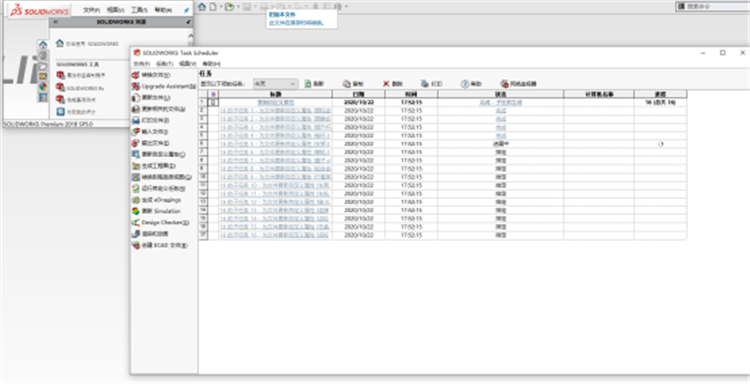Open the subtask 1 title link
This screenshot has width=750, height=384.
(275, 110)
